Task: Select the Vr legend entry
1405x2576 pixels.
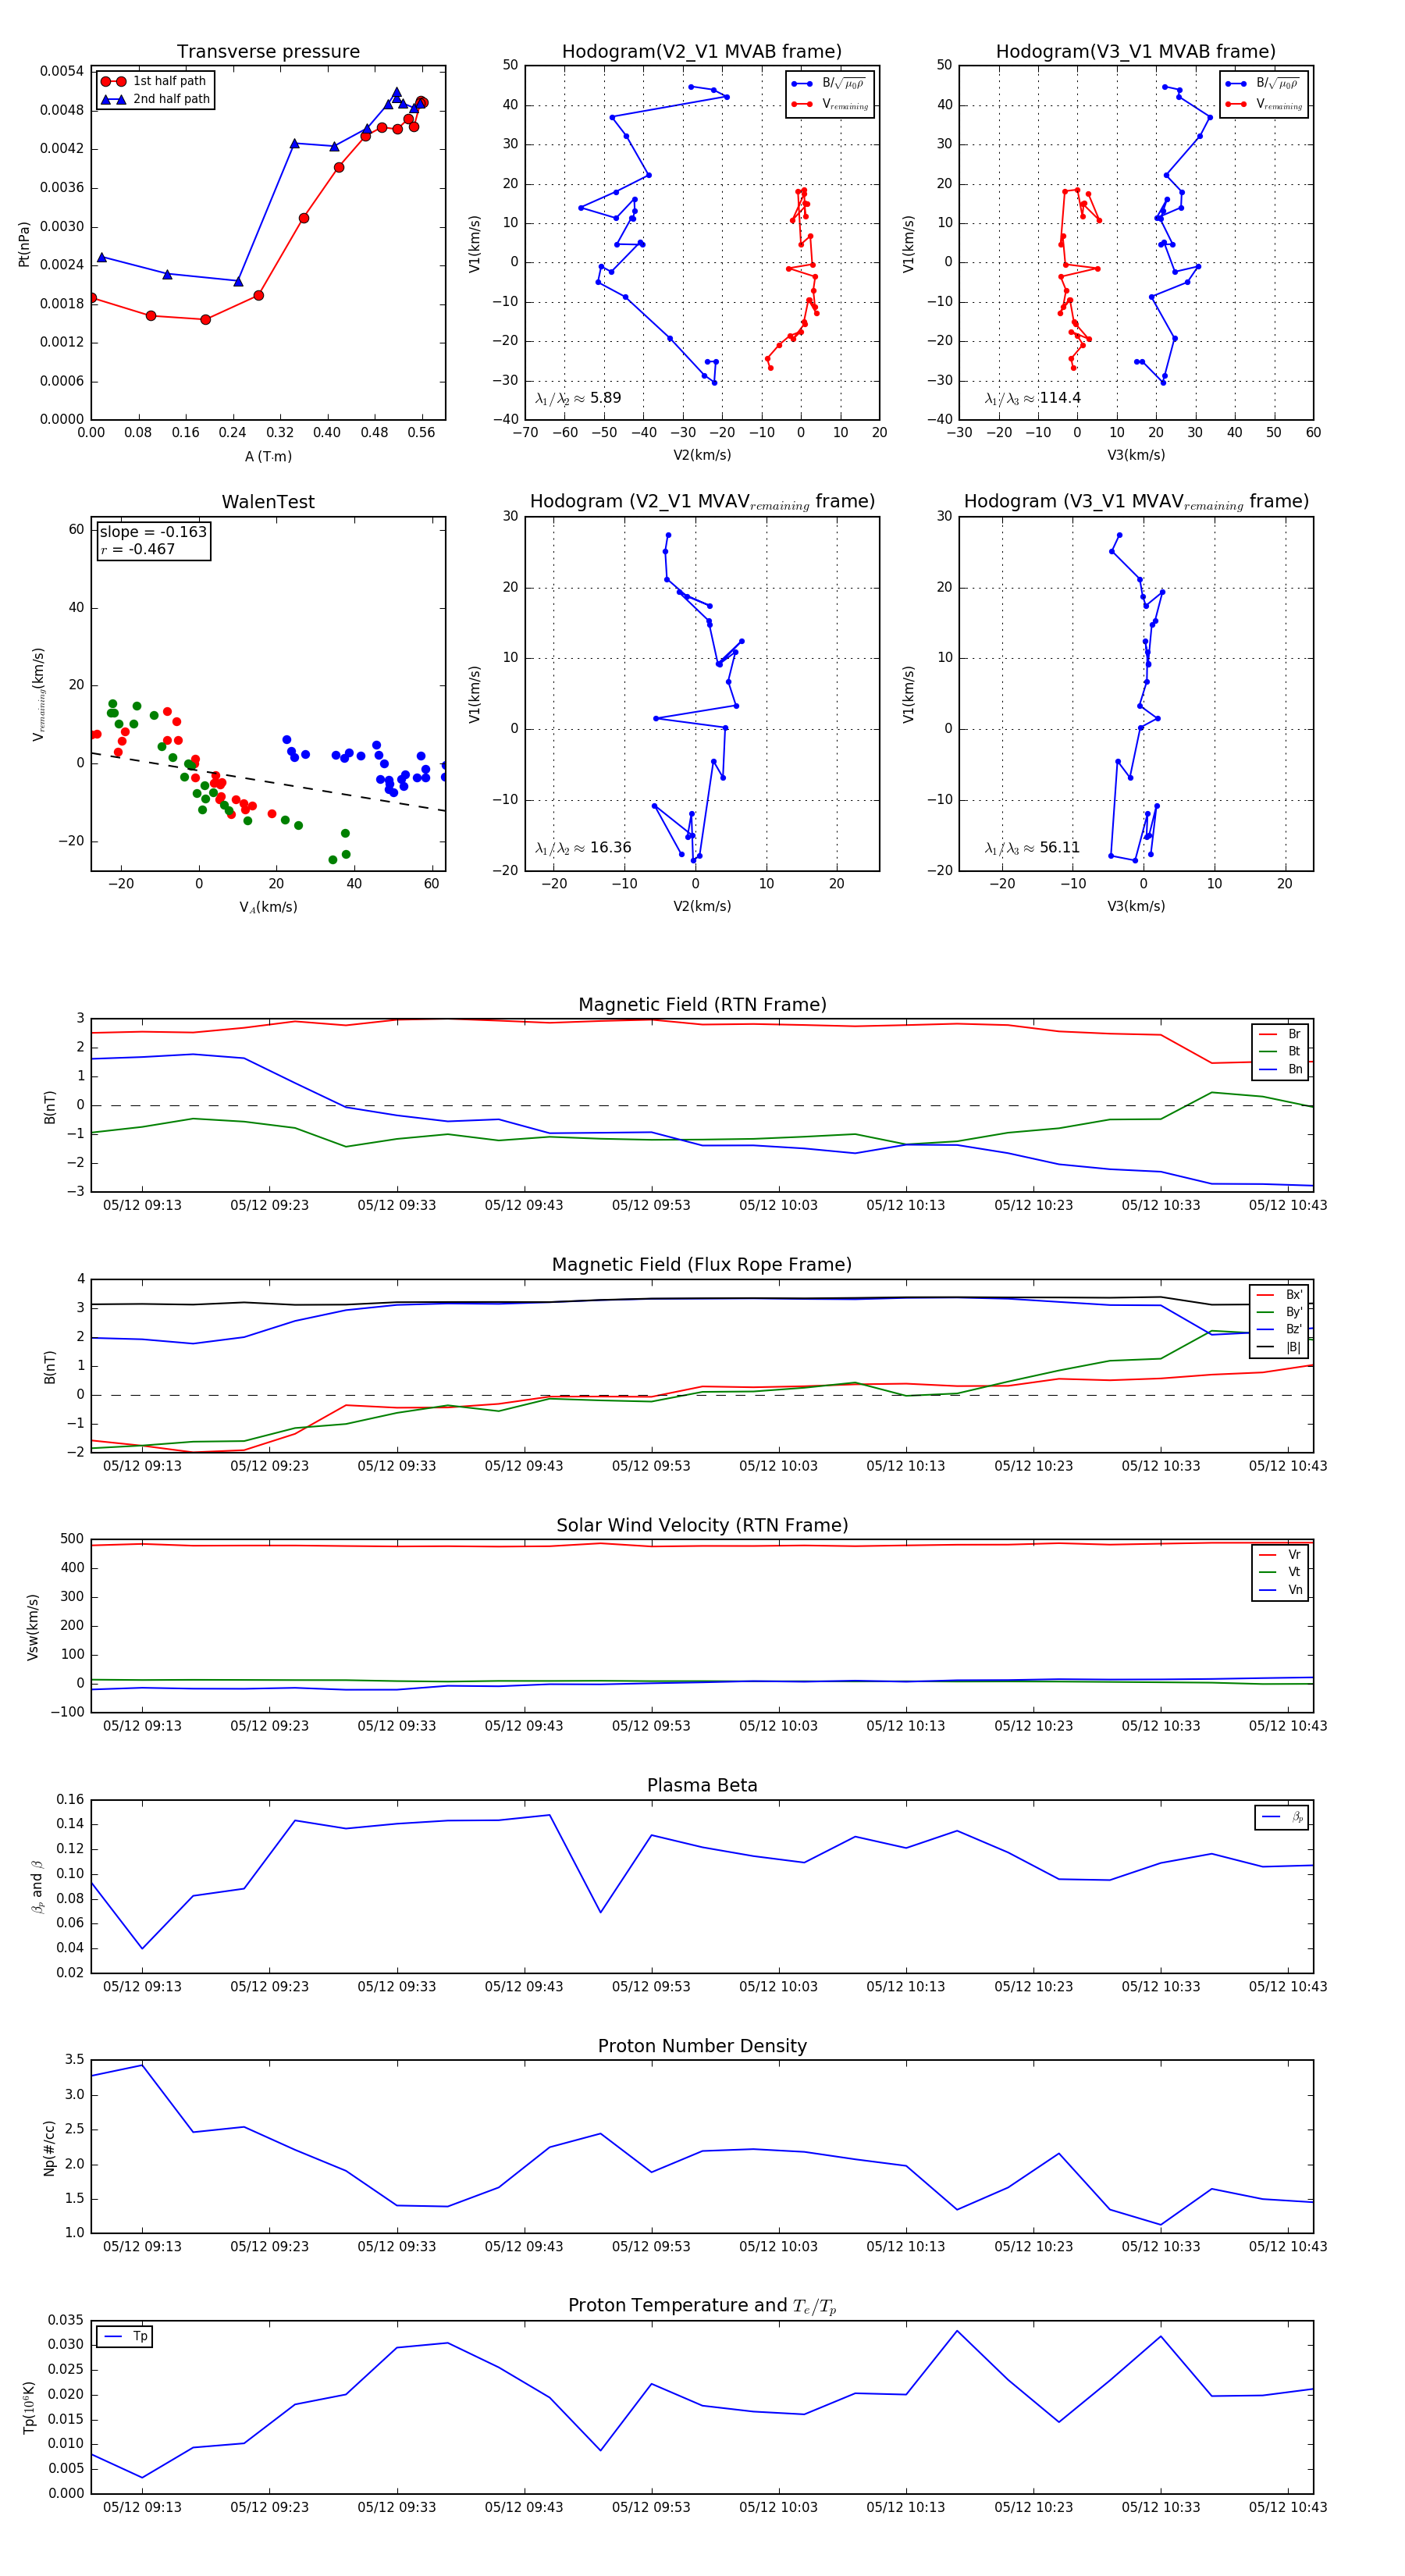Action: 1280,1554
